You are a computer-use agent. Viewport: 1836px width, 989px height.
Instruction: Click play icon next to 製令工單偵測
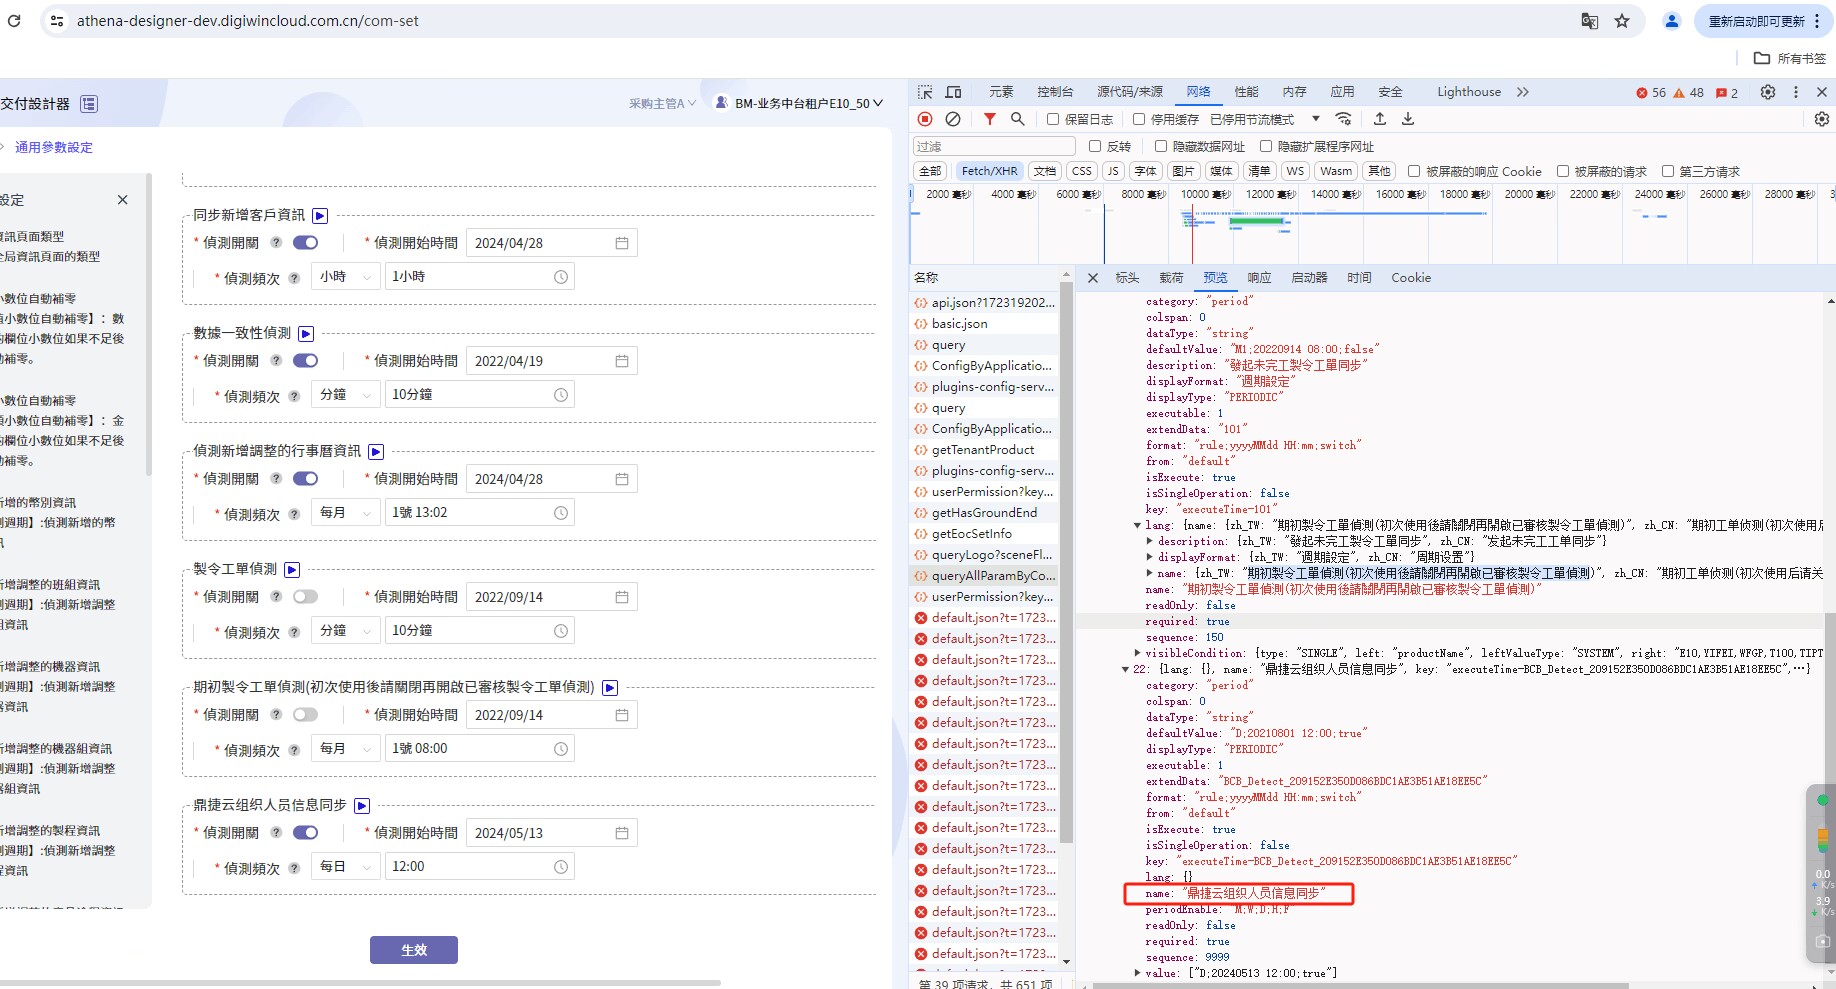pyautogui.click(x=292, y=570)
